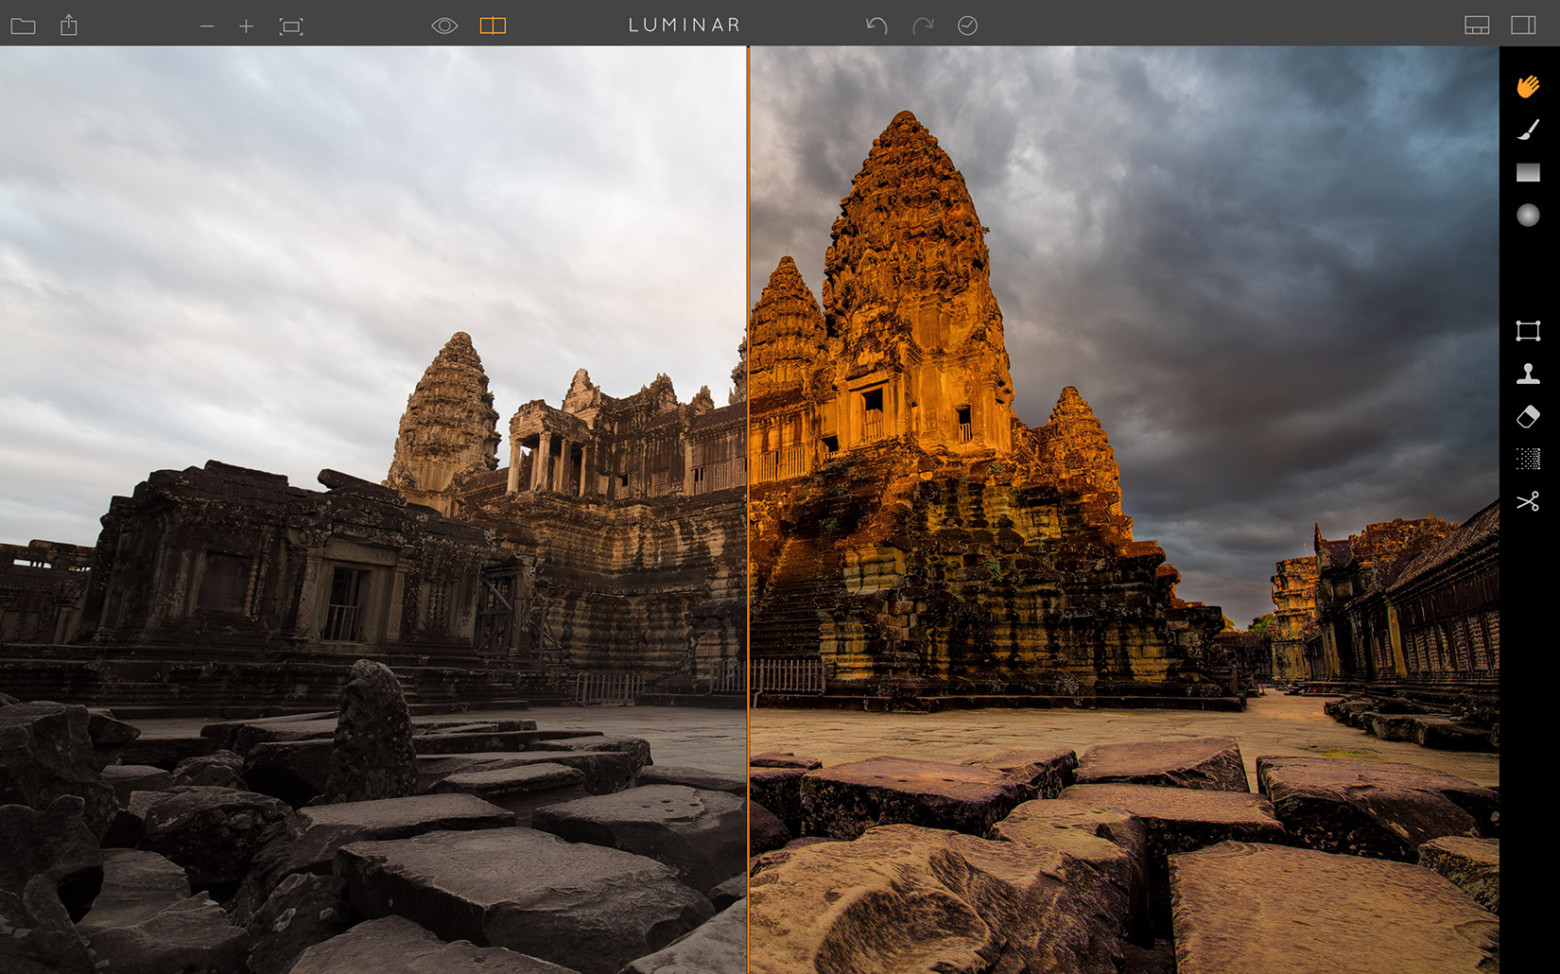Activate the Crop tool
This screenshot has width=1560, height=974.
tap(1528, 331)
